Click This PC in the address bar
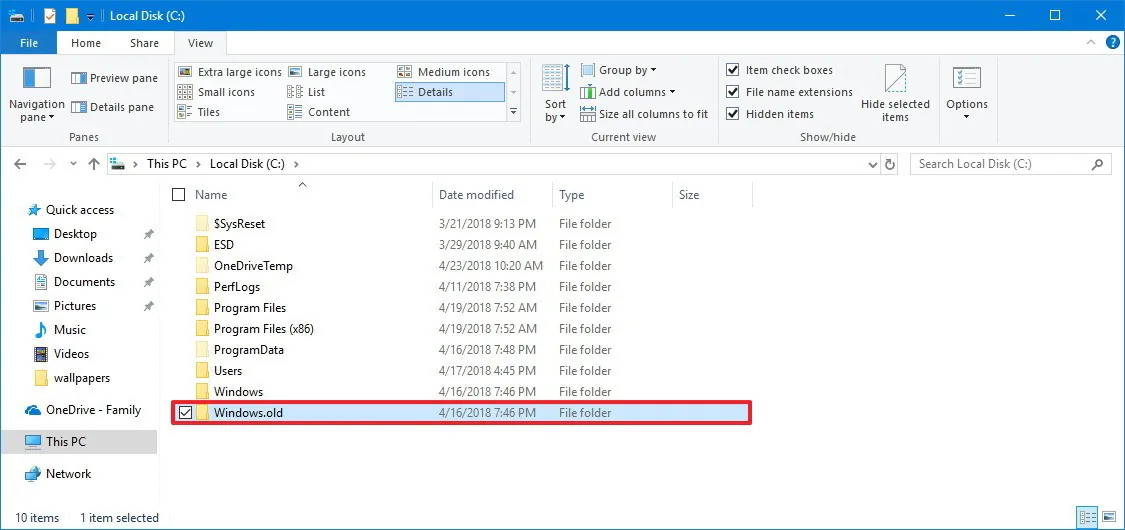 pos(166,164)
